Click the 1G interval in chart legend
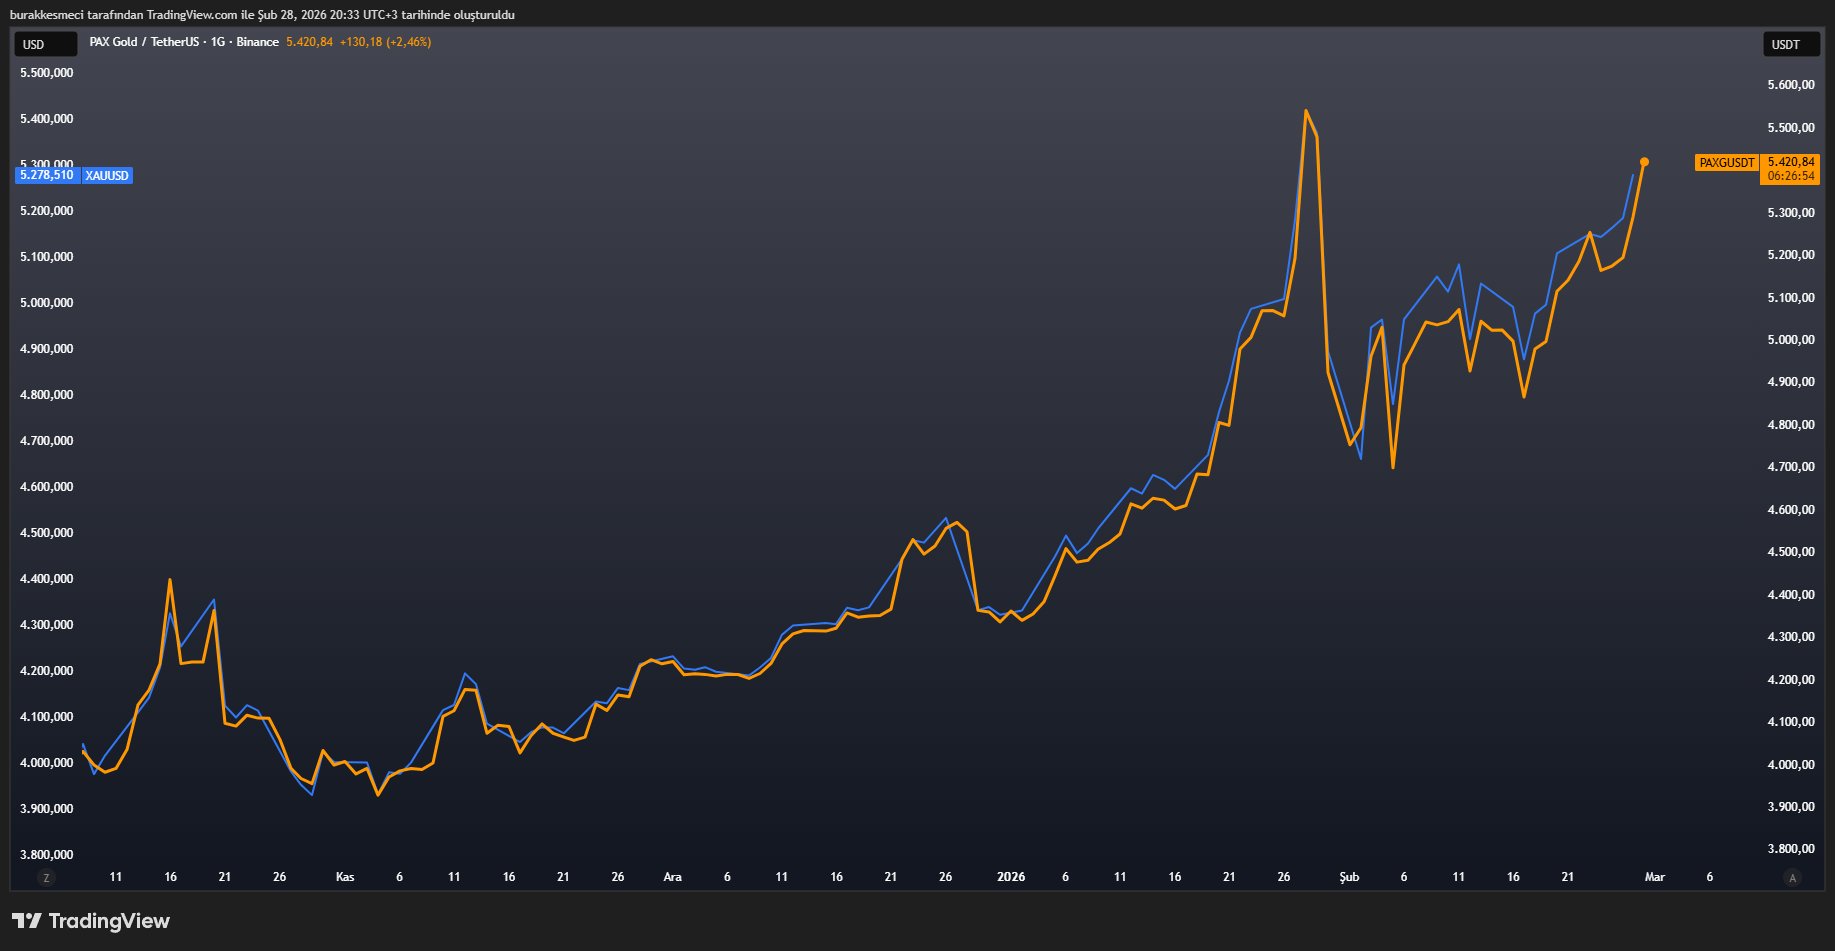The height and width of the screenshot is (951, 1835). [x=217, y=42]
